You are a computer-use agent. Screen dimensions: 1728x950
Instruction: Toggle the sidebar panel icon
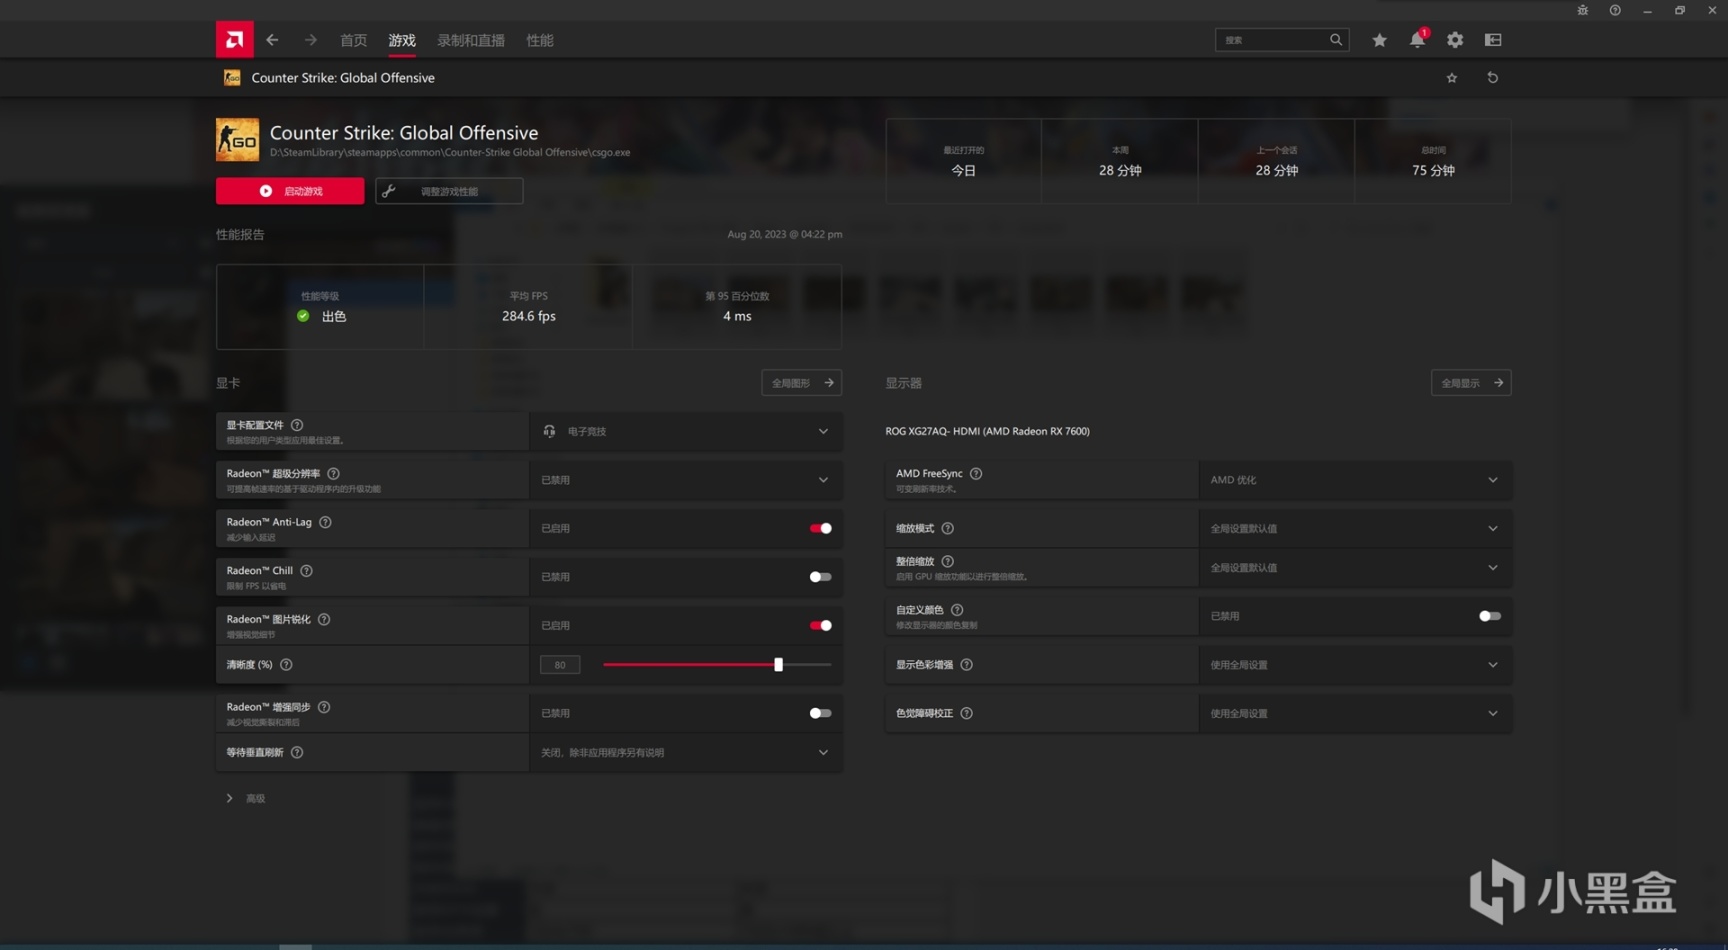coord(1493,40)
